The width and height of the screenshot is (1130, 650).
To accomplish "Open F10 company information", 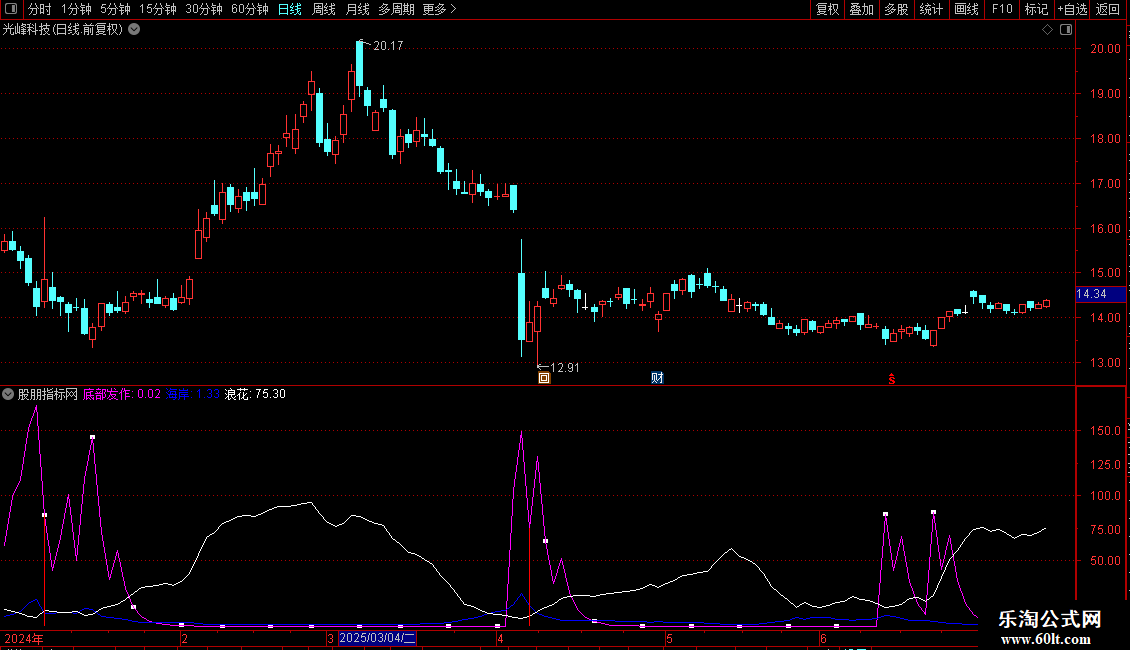I will (x=1002, y=9).
